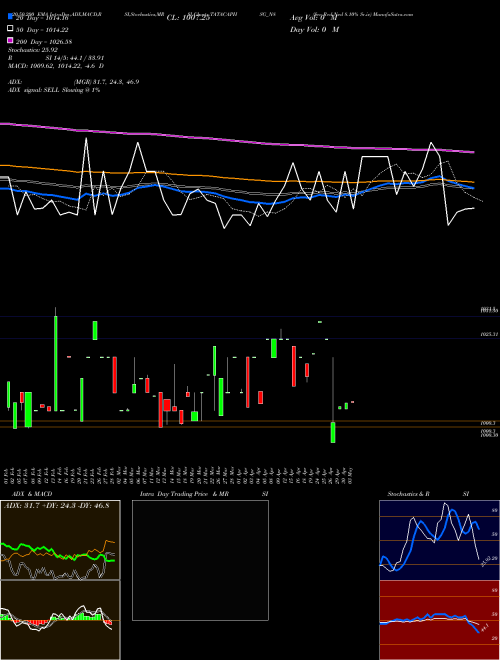Open the ADX indicator chart thumbnail
The height and width of the screenshot is (660, 500).
pyautogui.click(x=60, y=540)
